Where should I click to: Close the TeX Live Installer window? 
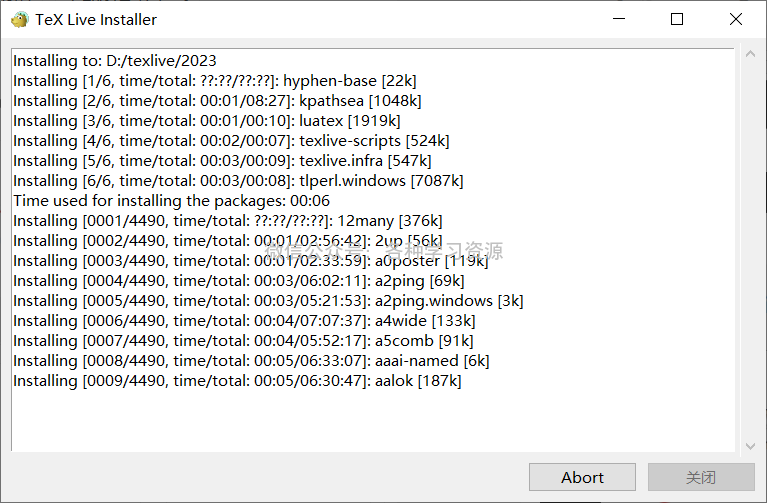(x=736, y=19)
